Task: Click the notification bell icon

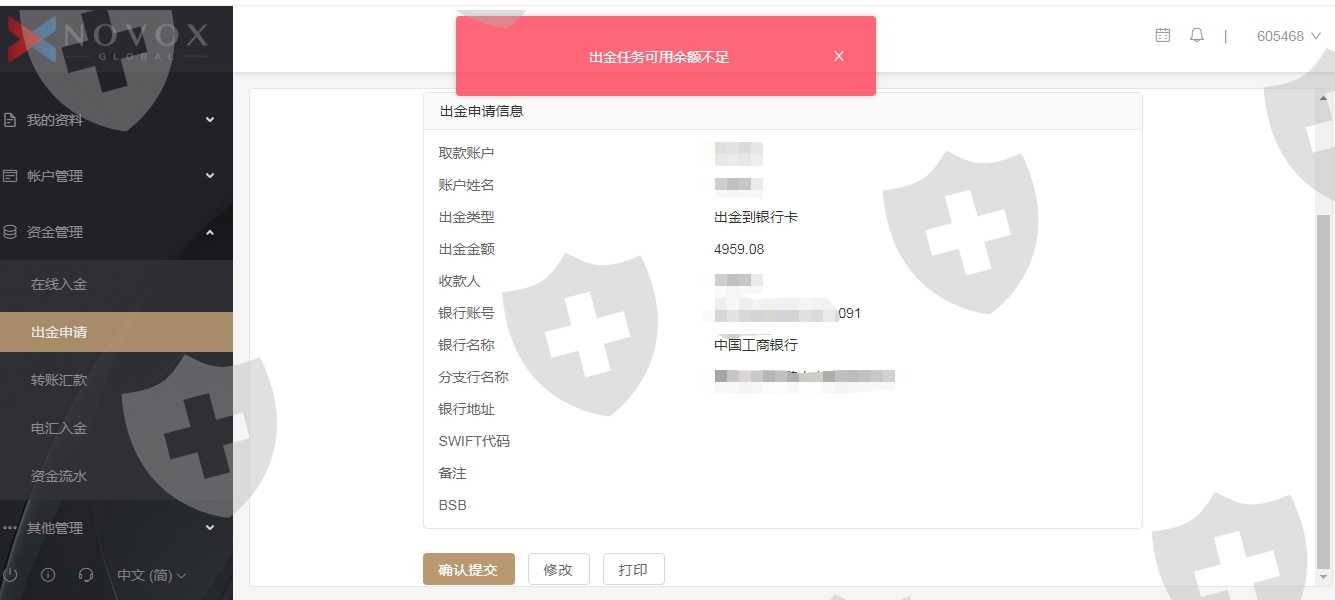Action: coord(1197,35)
